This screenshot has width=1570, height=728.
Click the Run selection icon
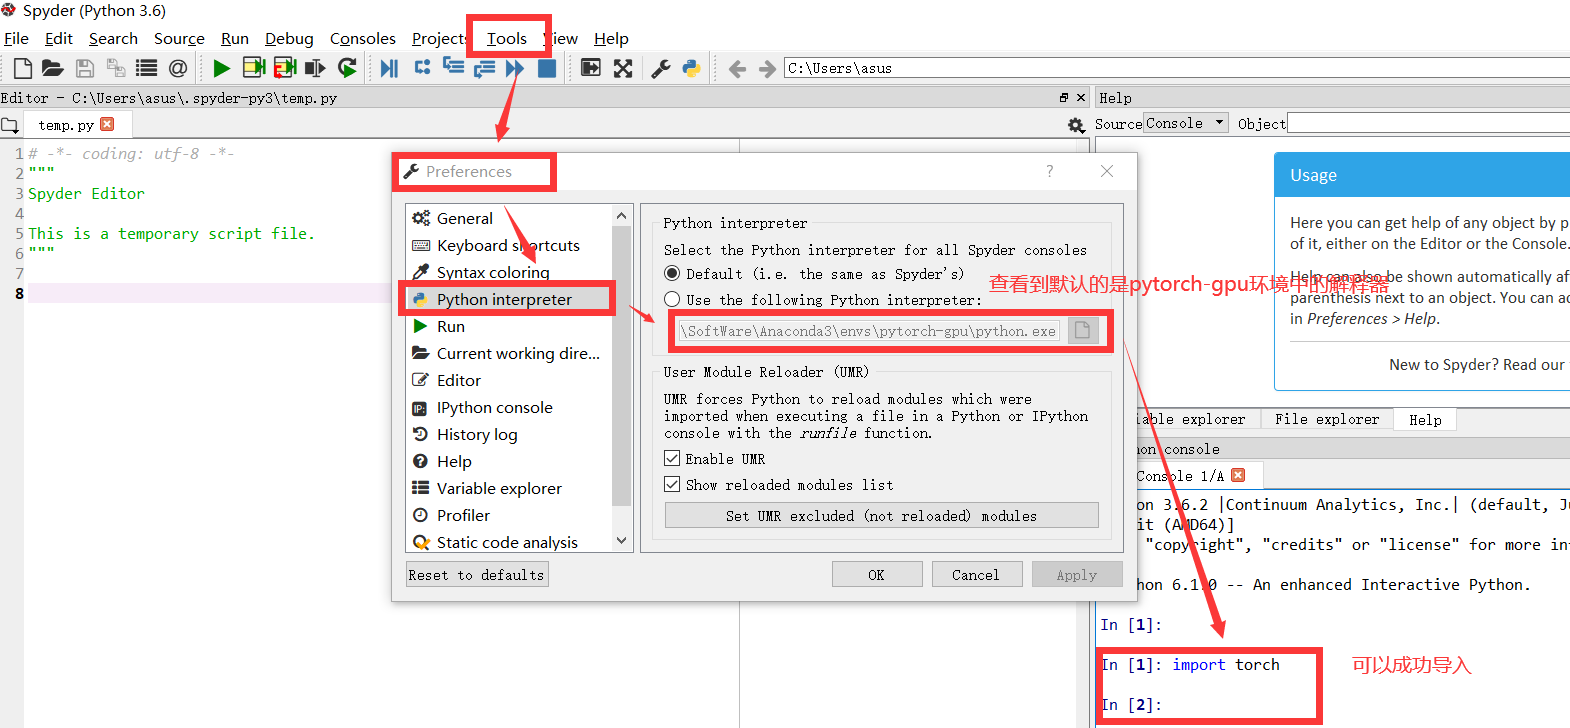click(x=315, y=68)
